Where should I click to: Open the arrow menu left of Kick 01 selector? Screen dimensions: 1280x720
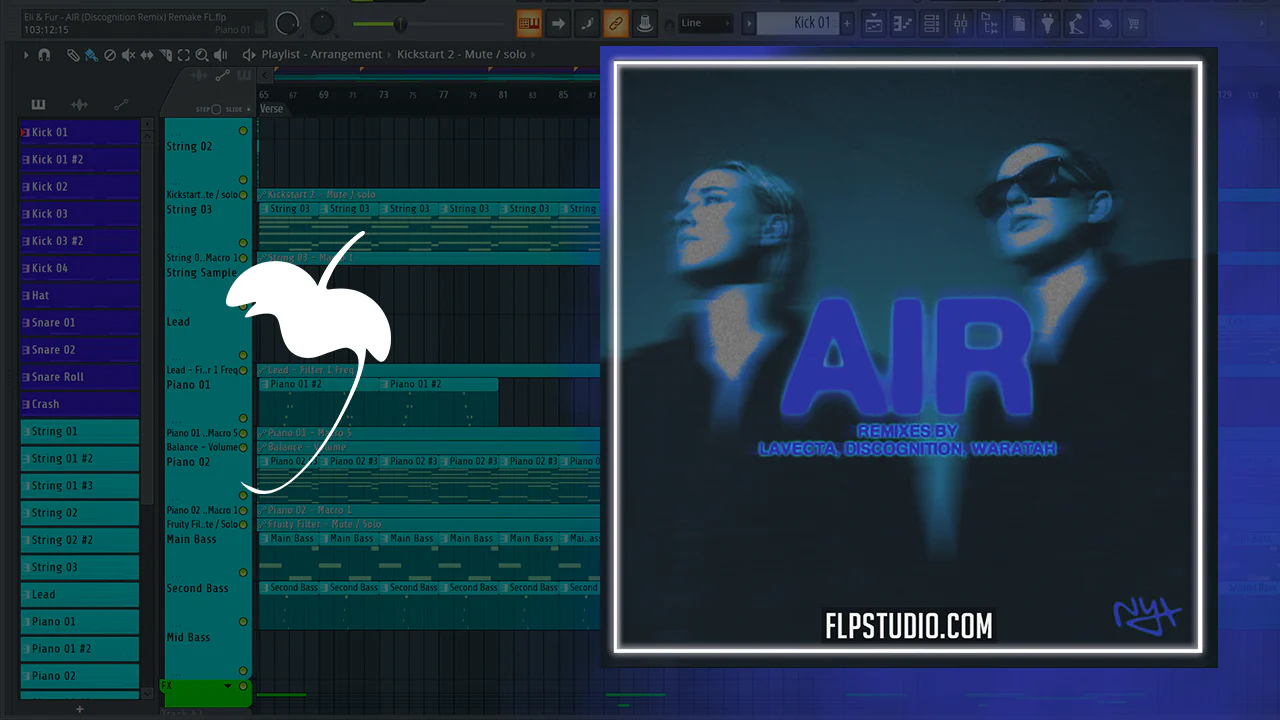(x=749, y=23)
